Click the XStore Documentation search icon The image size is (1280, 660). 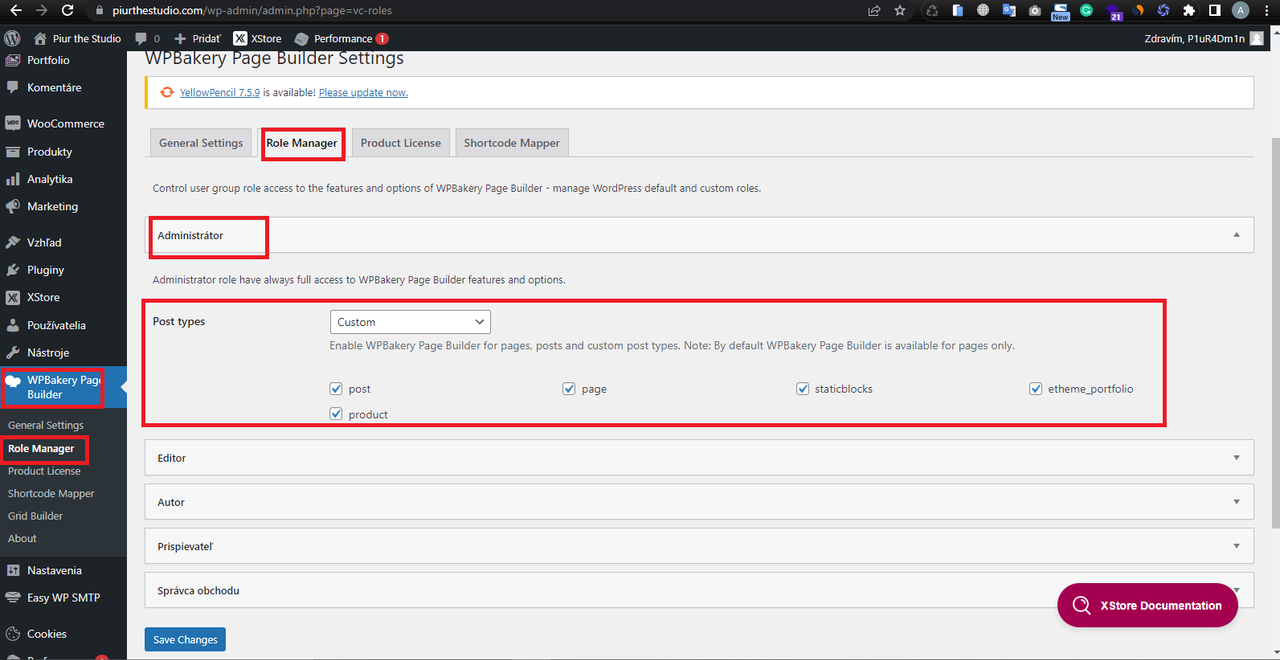pos(1081,605)
